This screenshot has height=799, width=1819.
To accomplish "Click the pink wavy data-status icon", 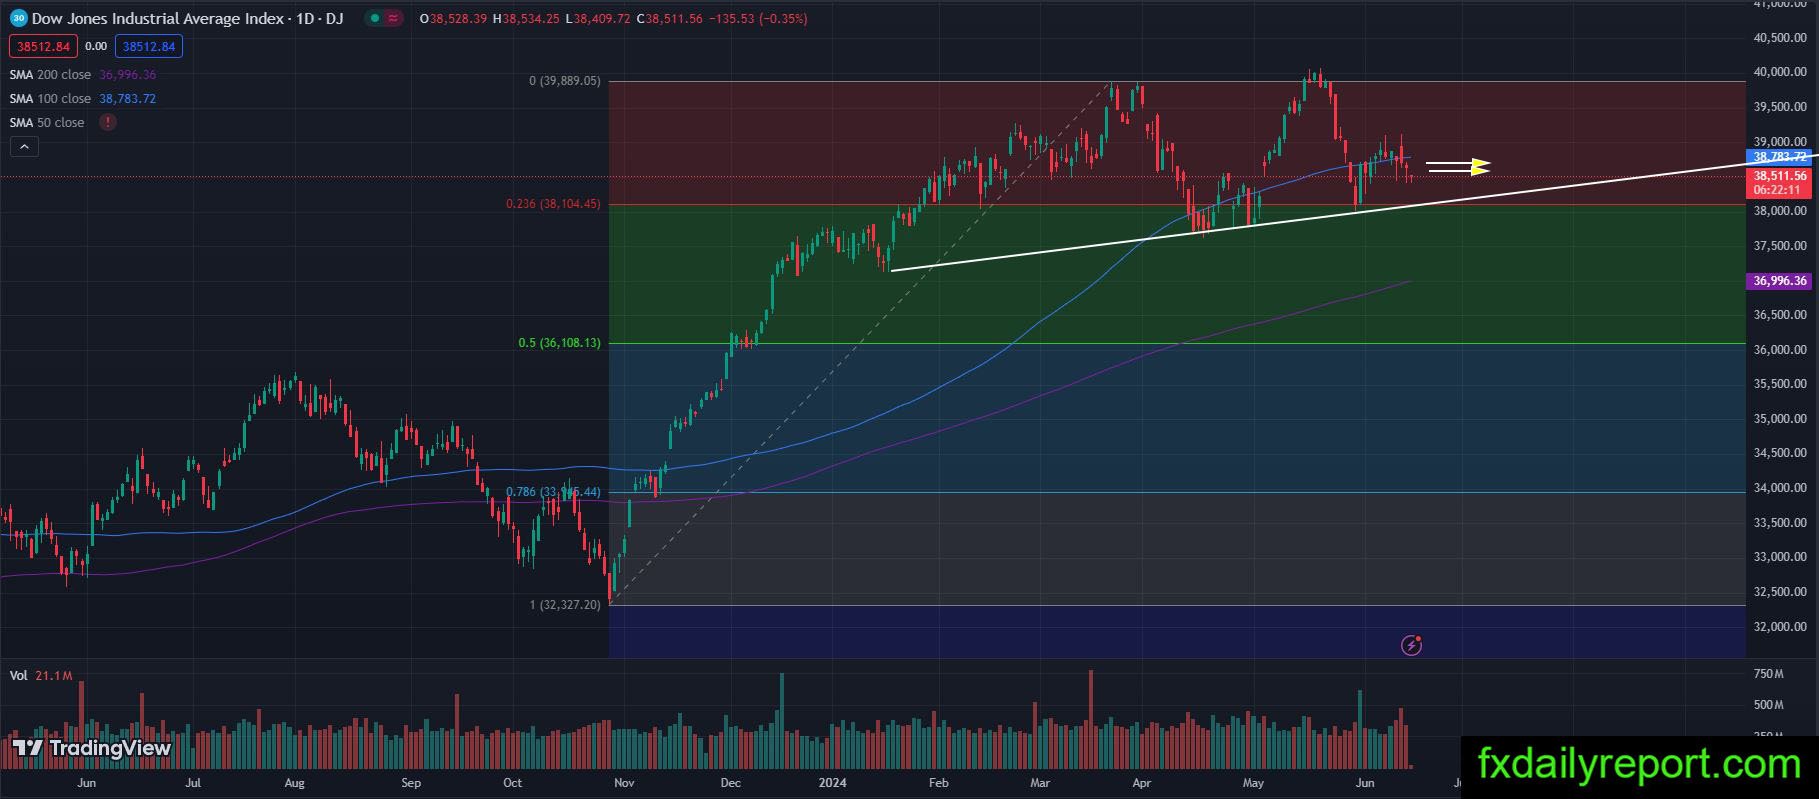I will (x=393, y=18).
